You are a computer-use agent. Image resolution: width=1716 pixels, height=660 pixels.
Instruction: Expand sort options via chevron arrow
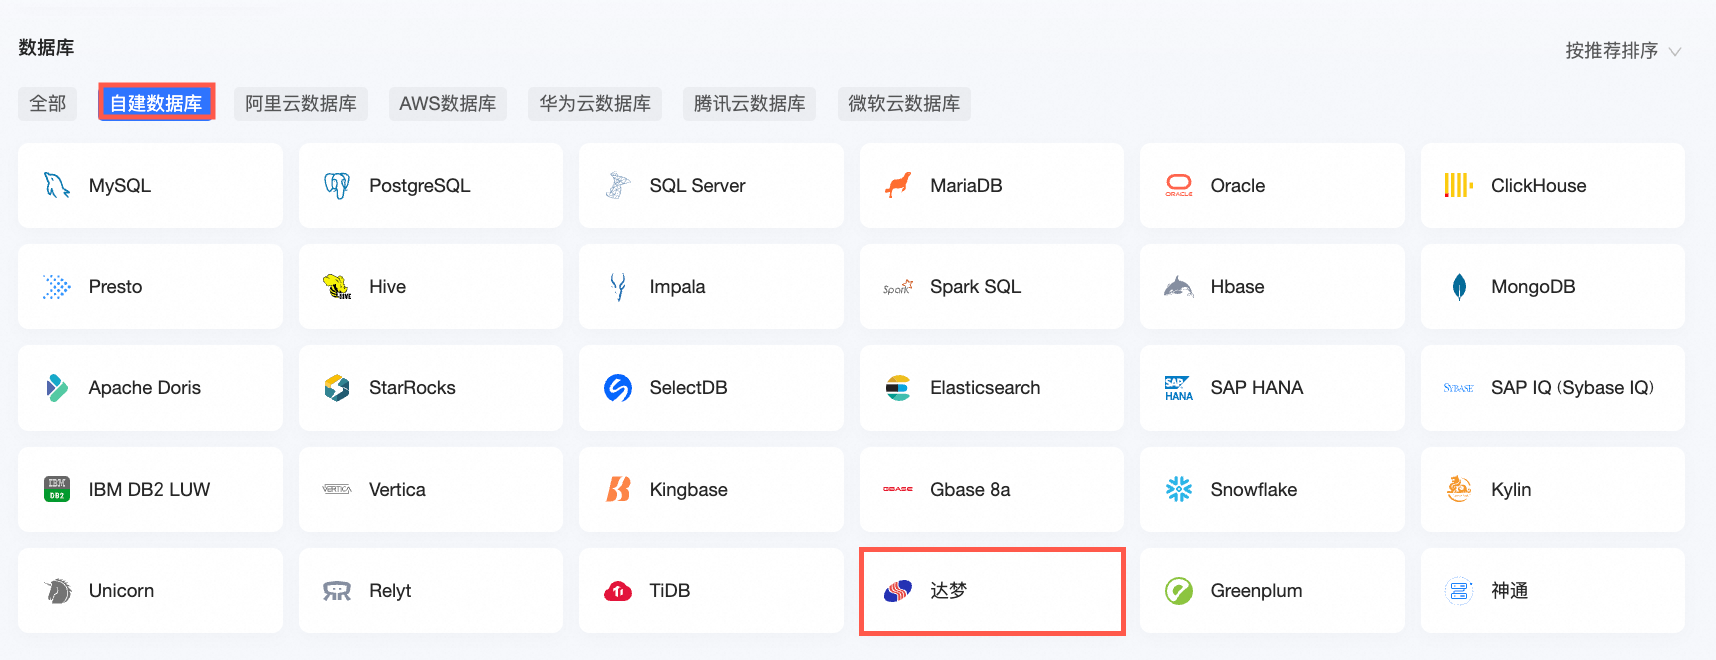pyautogui.click(x=1675, y=52)
